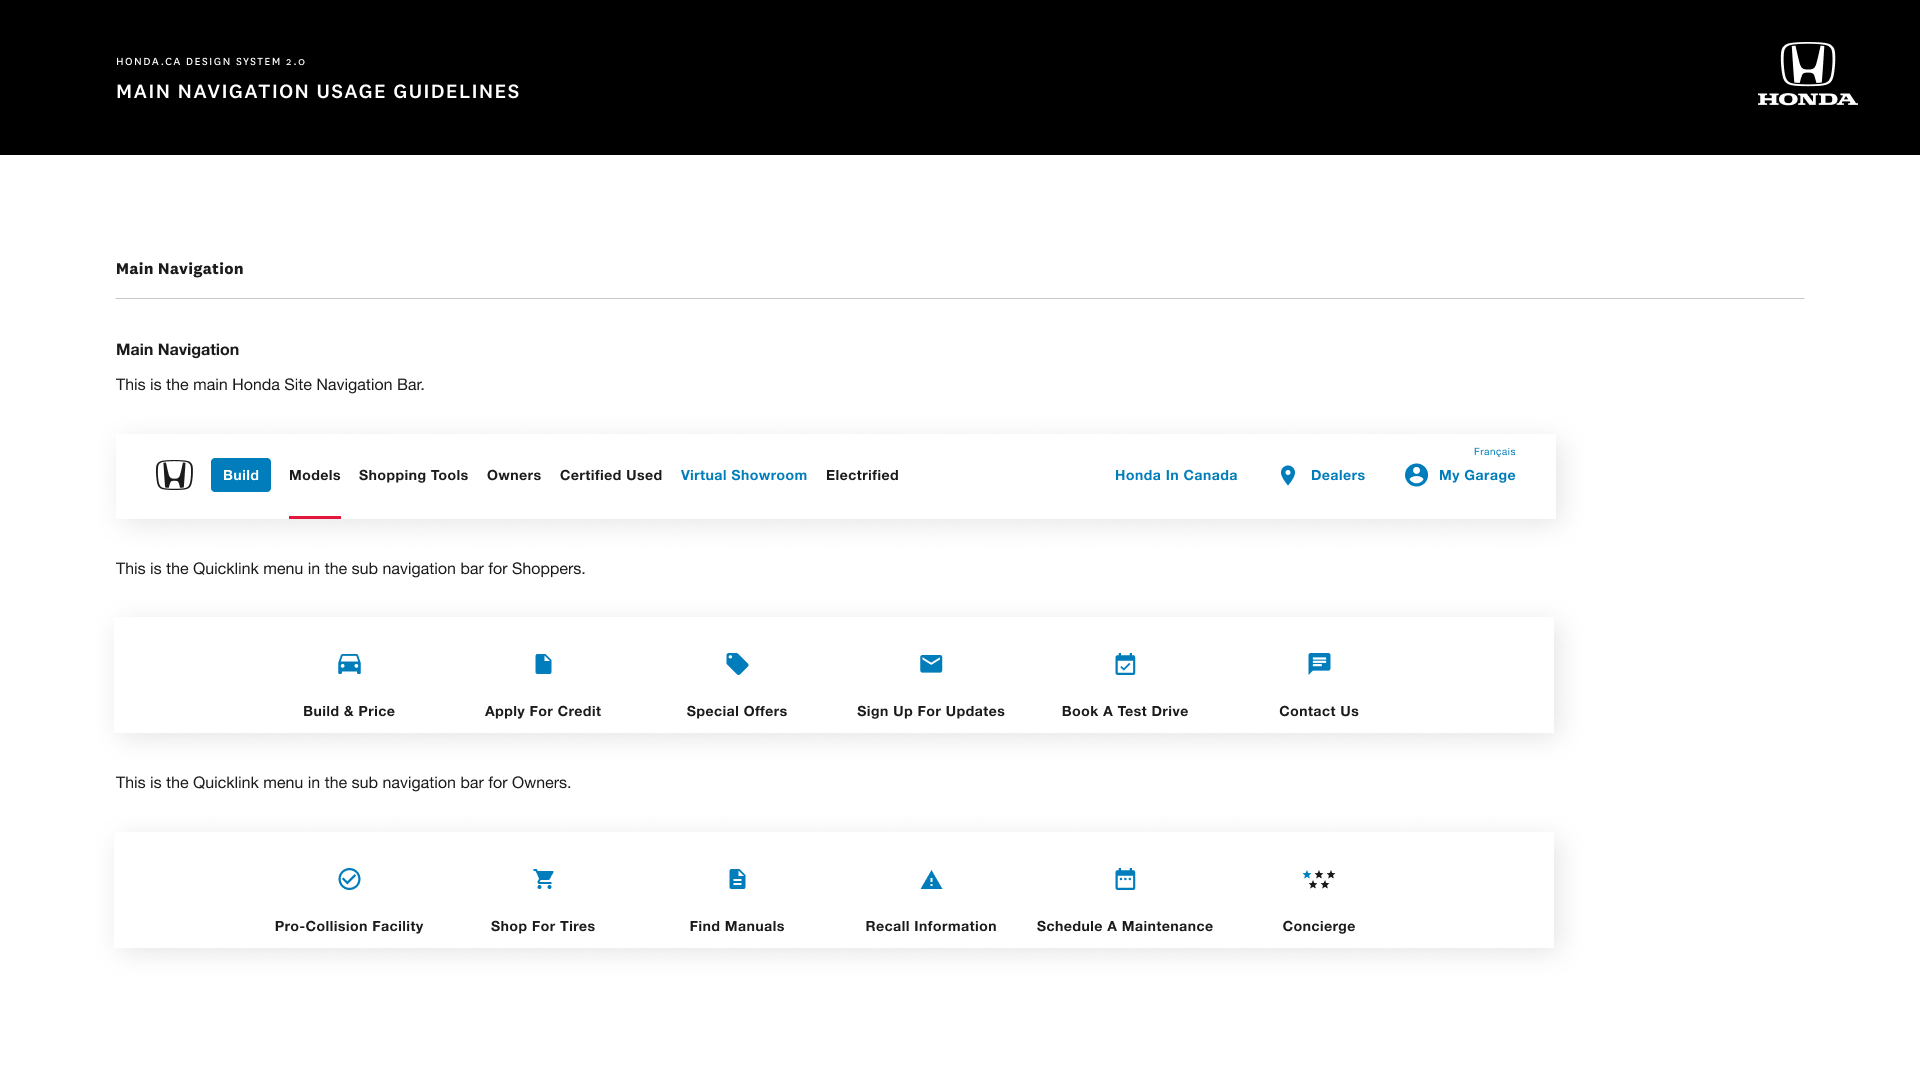Click the Recall Information warning triangle icon
This screenshot has height=1080, width=1920.
(x=931, y=880)
